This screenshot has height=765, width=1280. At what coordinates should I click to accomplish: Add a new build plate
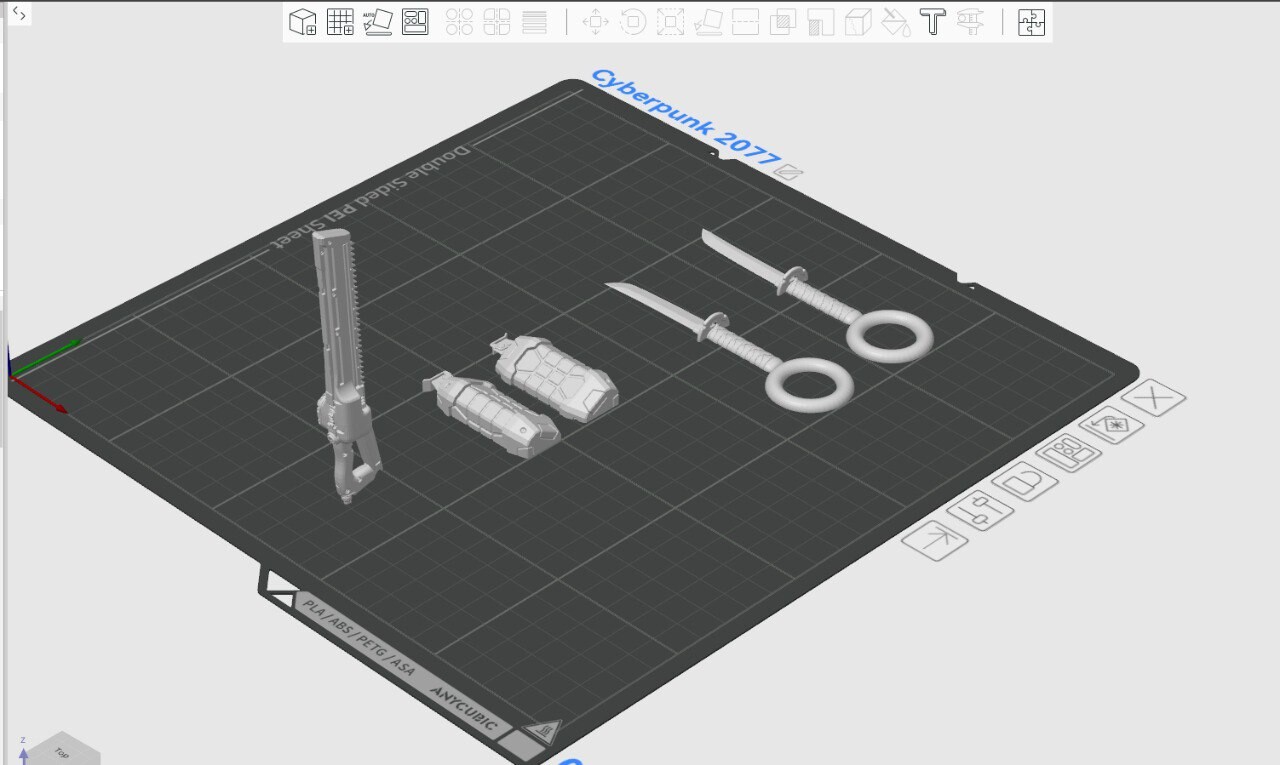341,22
